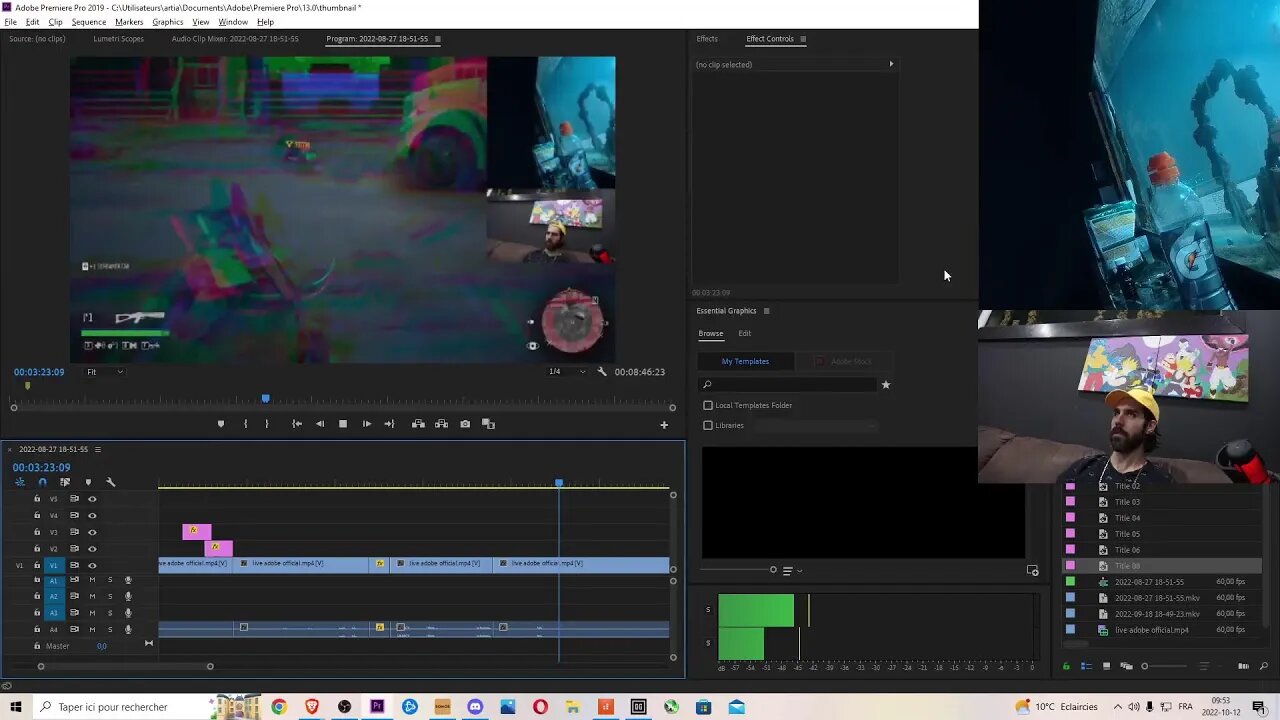Open the Program monitor panel menu
The width and height of the screenshot is (1280, 720).
437,39
